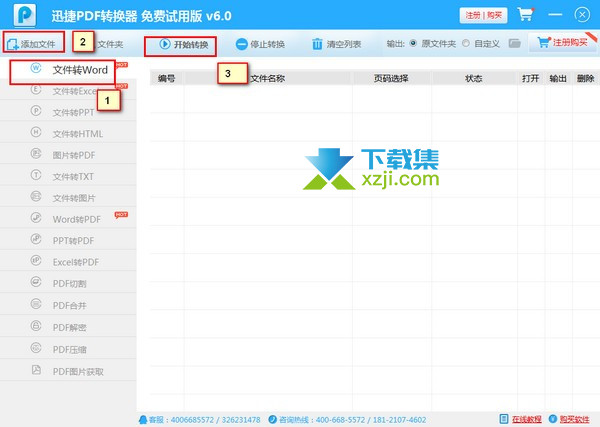Click the 打开 column header
The image size is (600, 427).
[530, 78]
